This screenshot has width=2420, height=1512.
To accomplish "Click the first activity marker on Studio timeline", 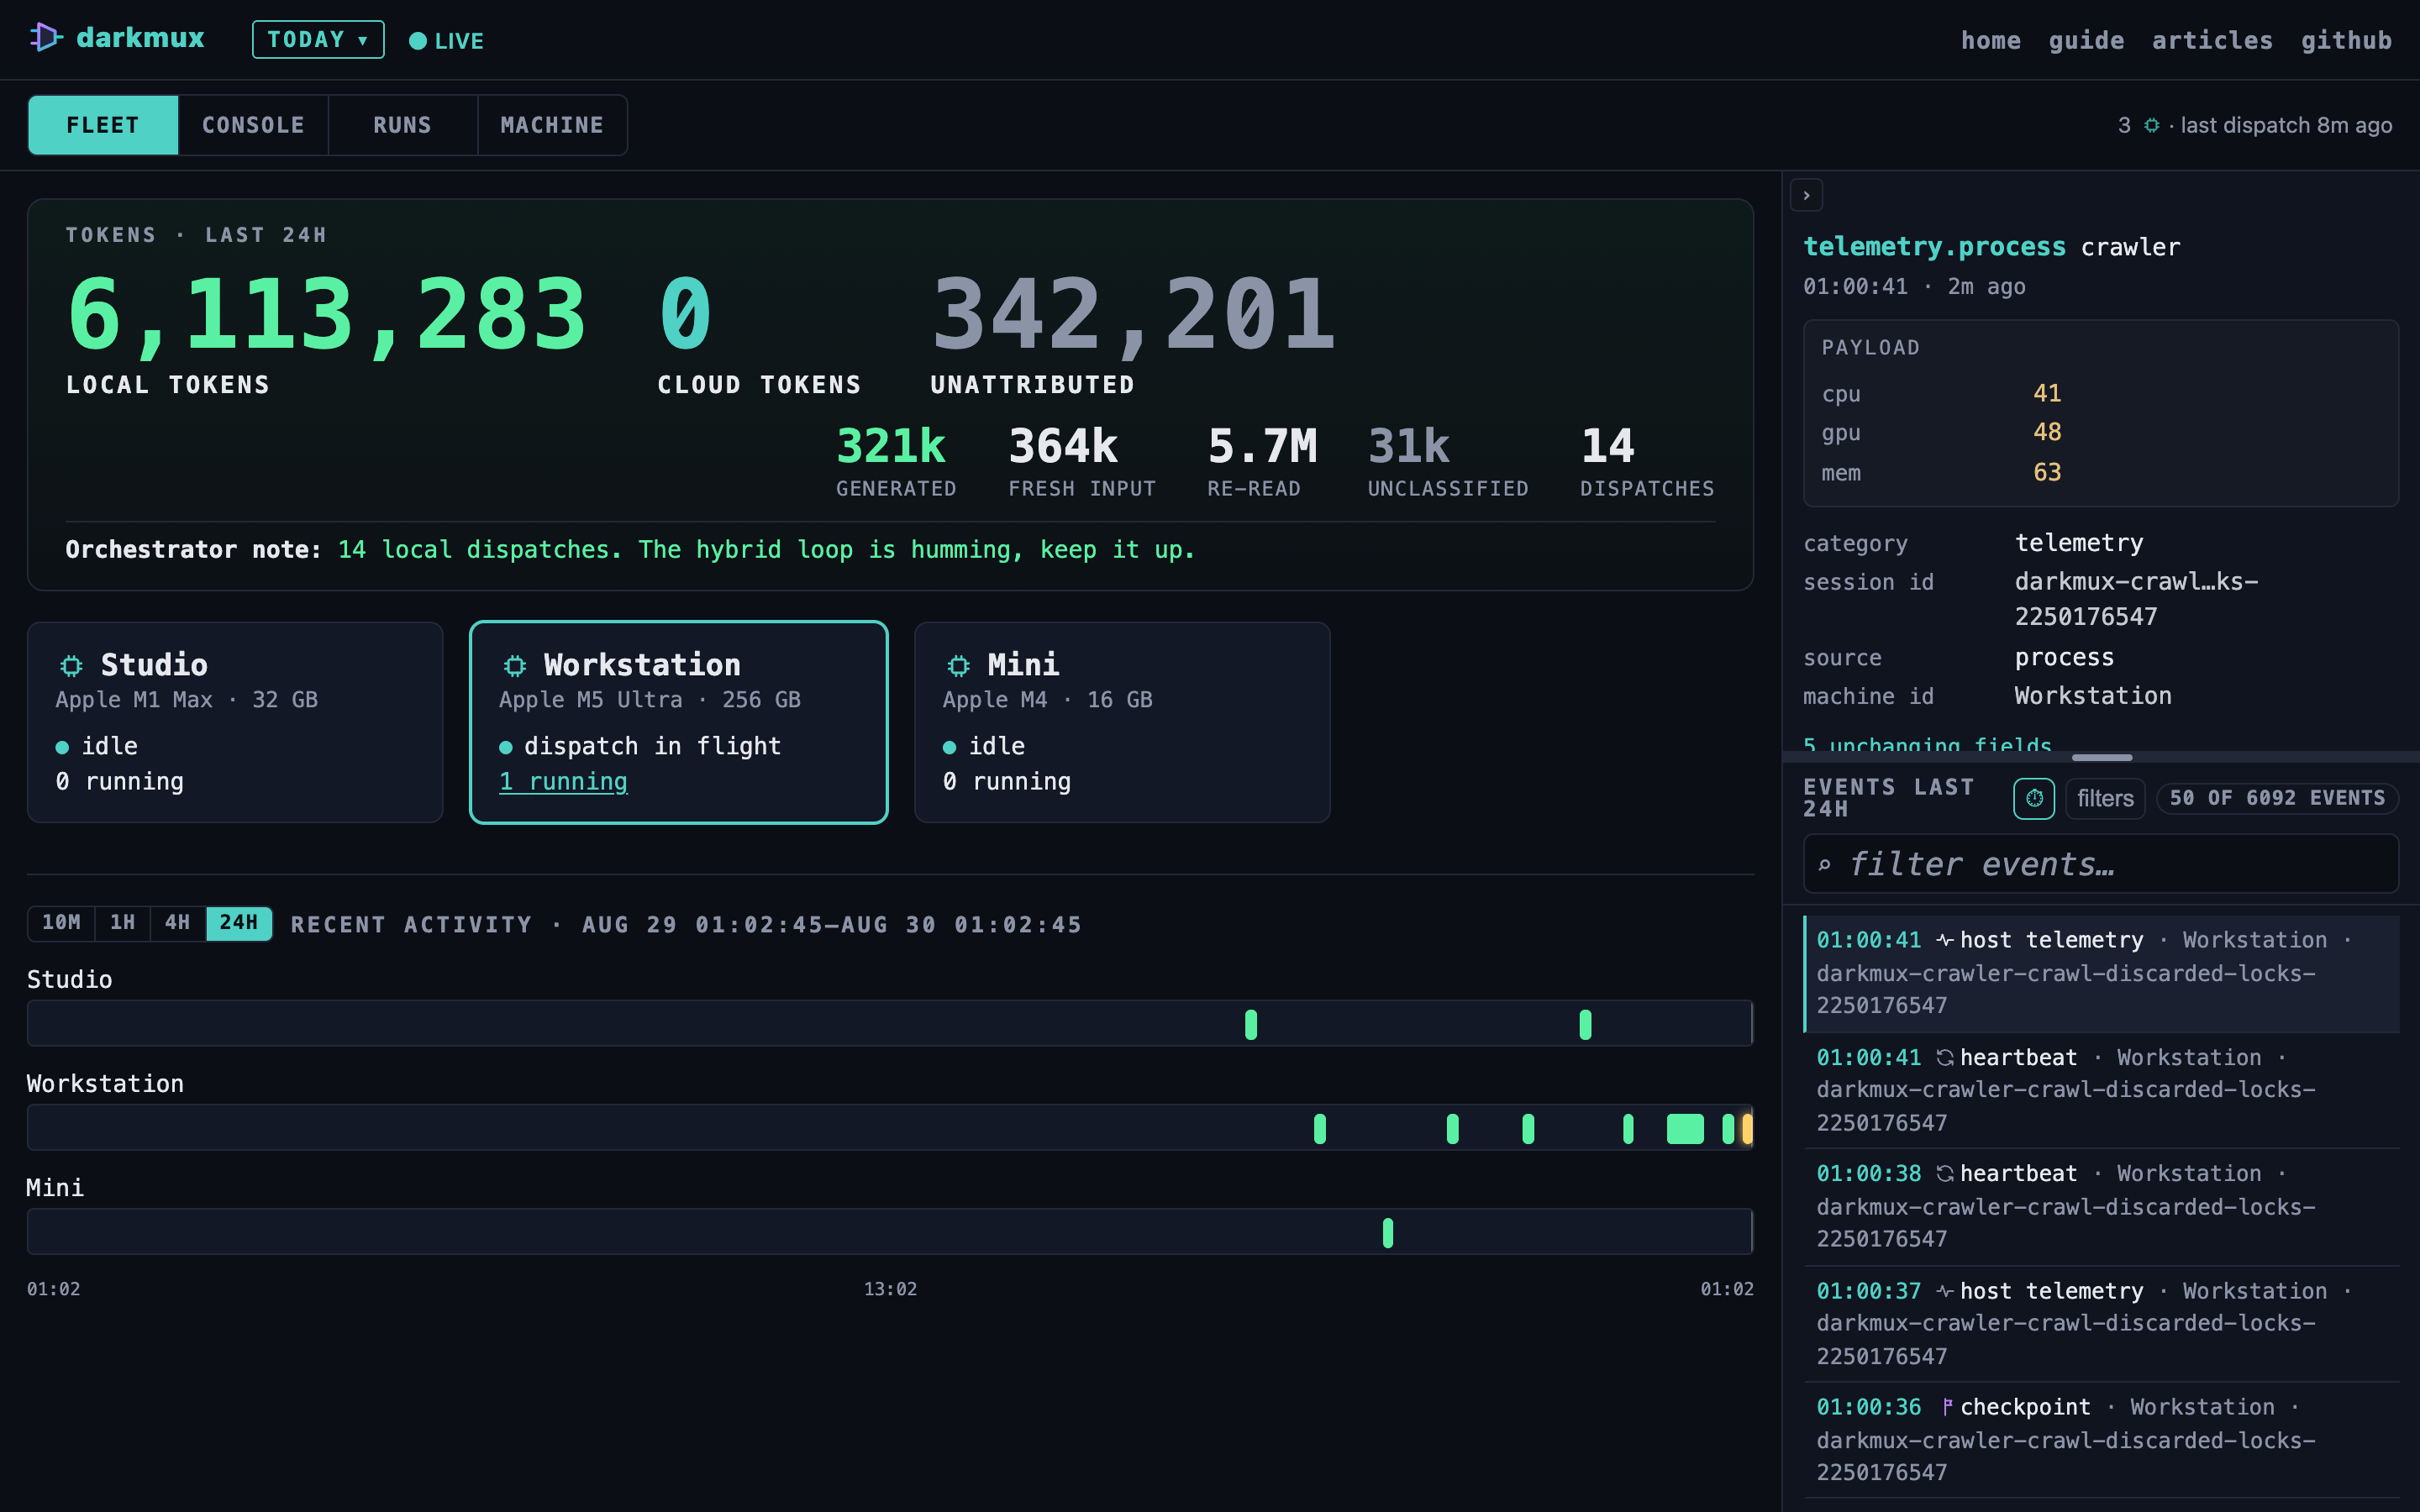I will coord(1251,1024).
